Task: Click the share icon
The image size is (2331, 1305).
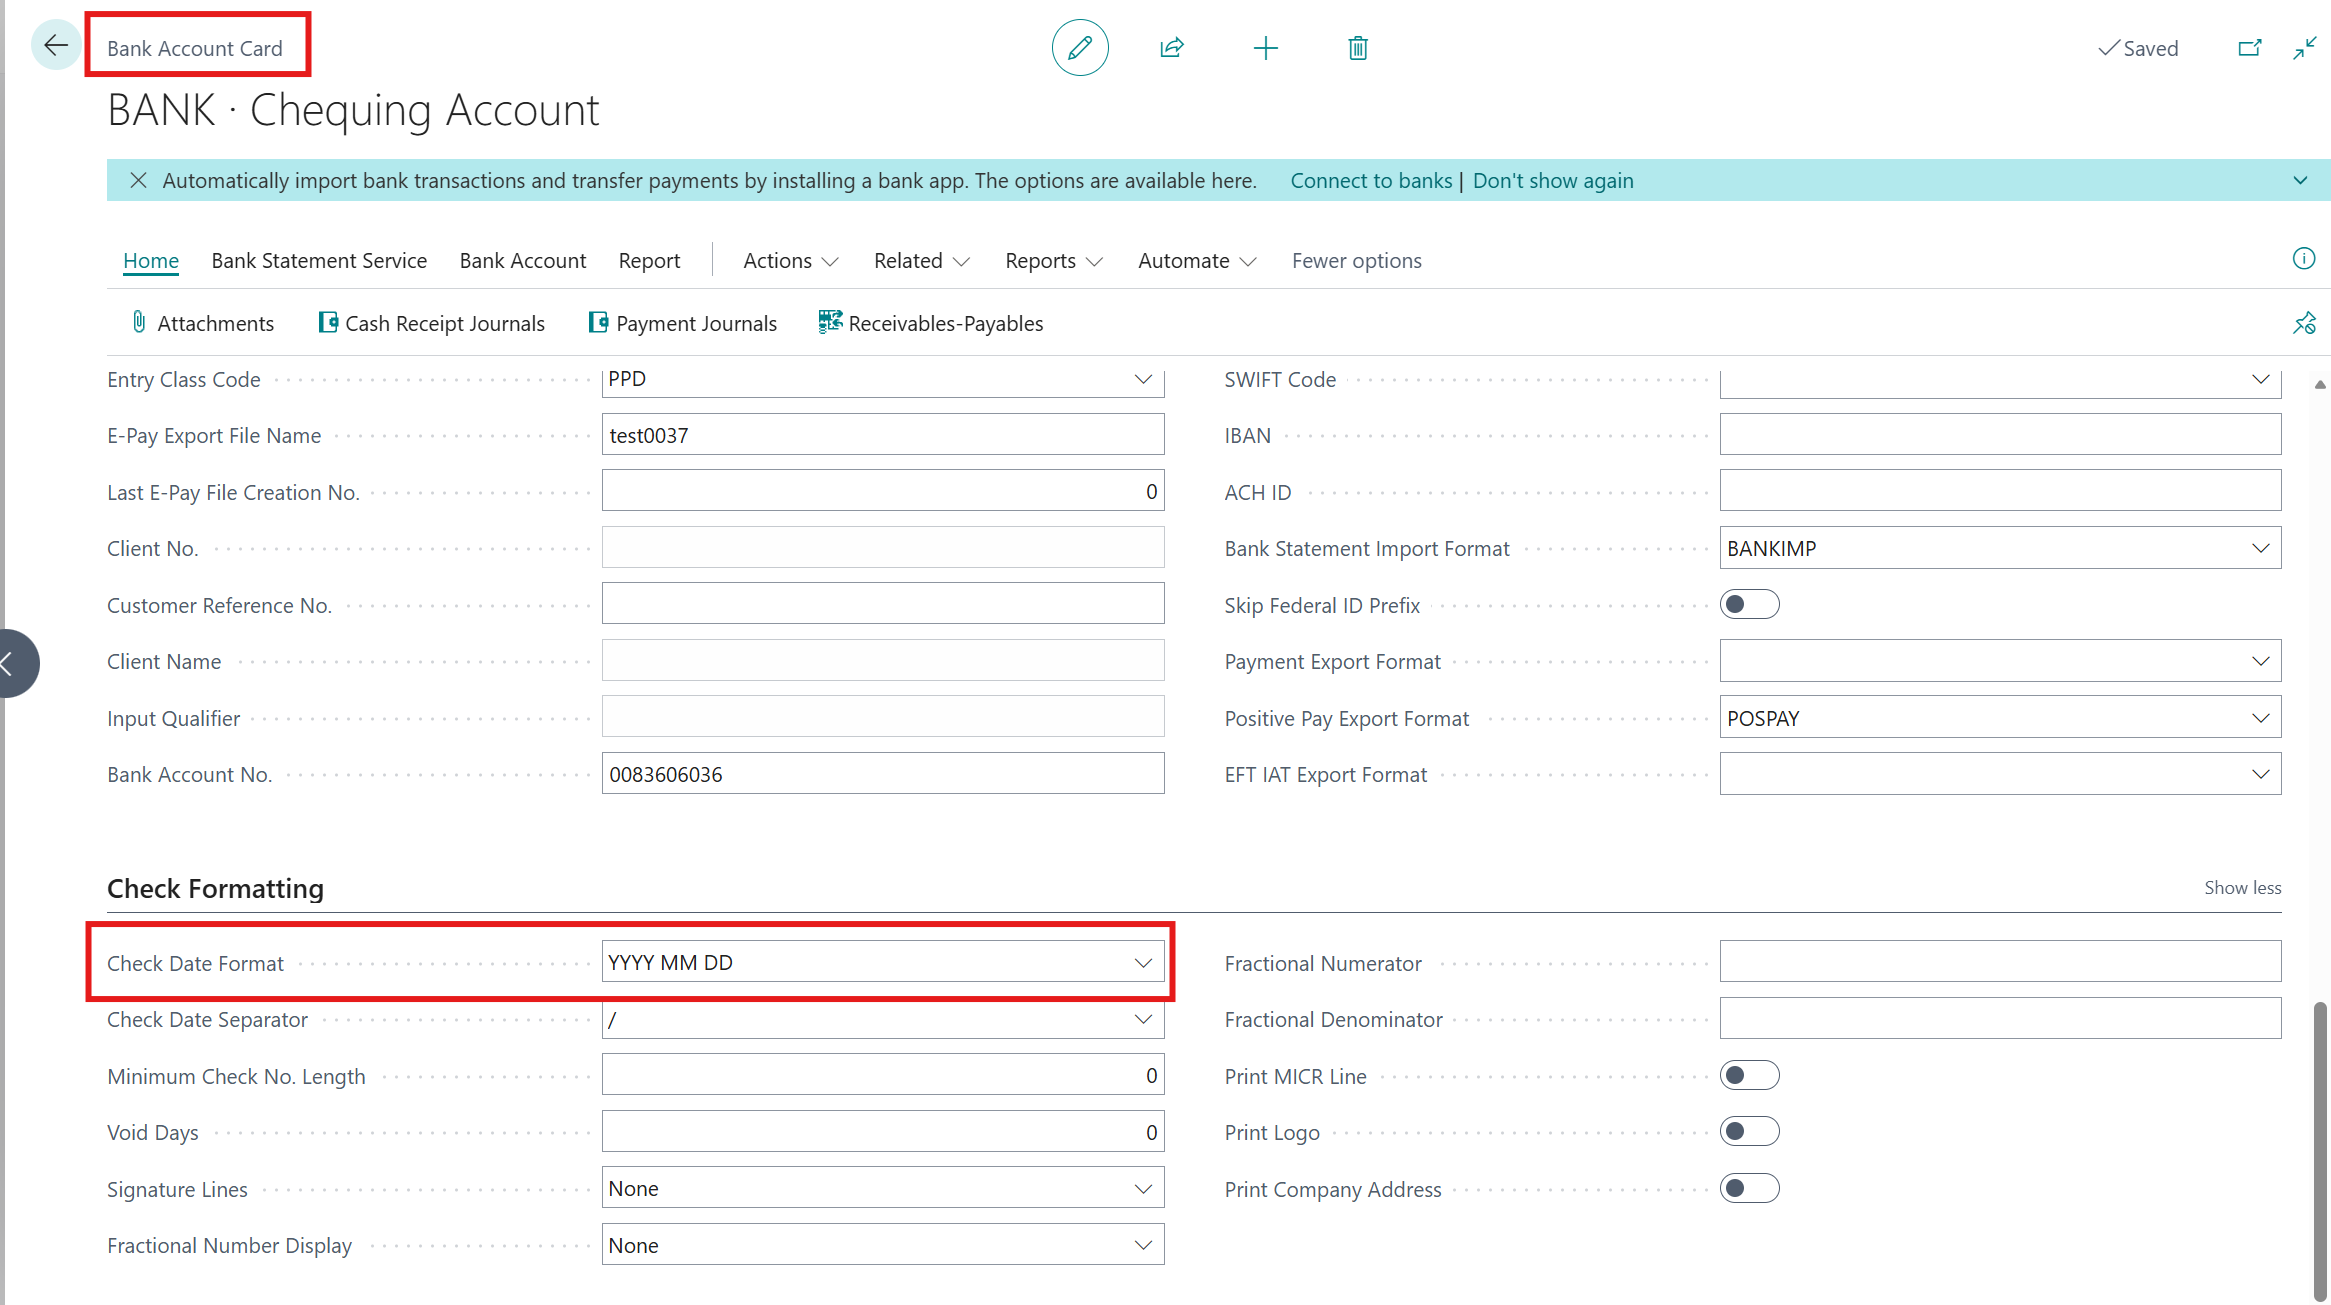Action: pyautogui.click(x=1172, y=48)
